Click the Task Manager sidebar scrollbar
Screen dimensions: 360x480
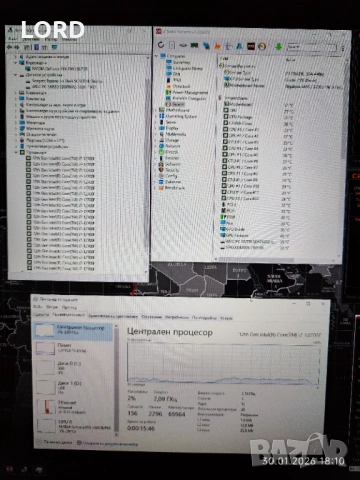point(116,380)
